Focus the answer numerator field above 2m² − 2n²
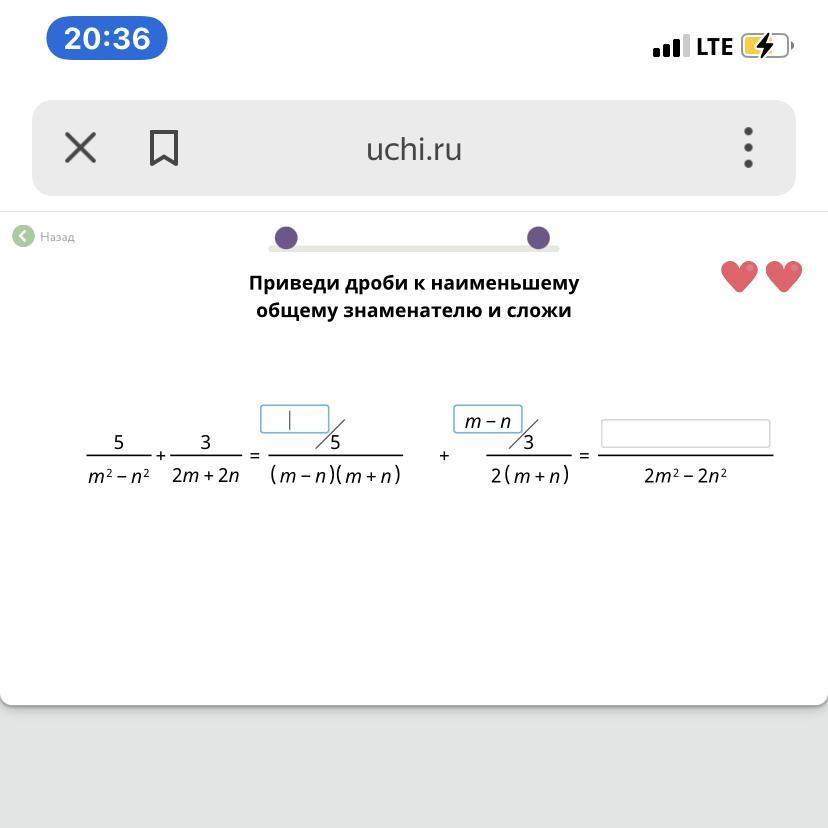828x828 pixels. pos(685,434)
